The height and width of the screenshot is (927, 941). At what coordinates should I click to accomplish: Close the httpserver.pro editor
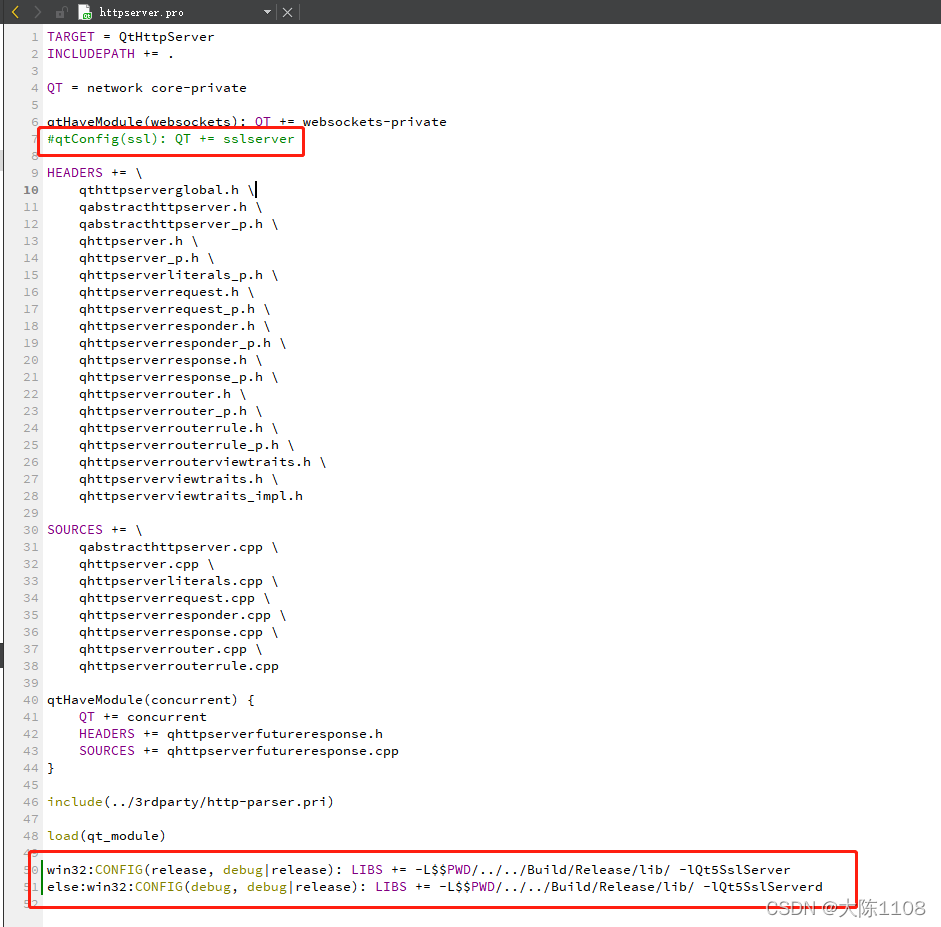click(x=287, y=11)
